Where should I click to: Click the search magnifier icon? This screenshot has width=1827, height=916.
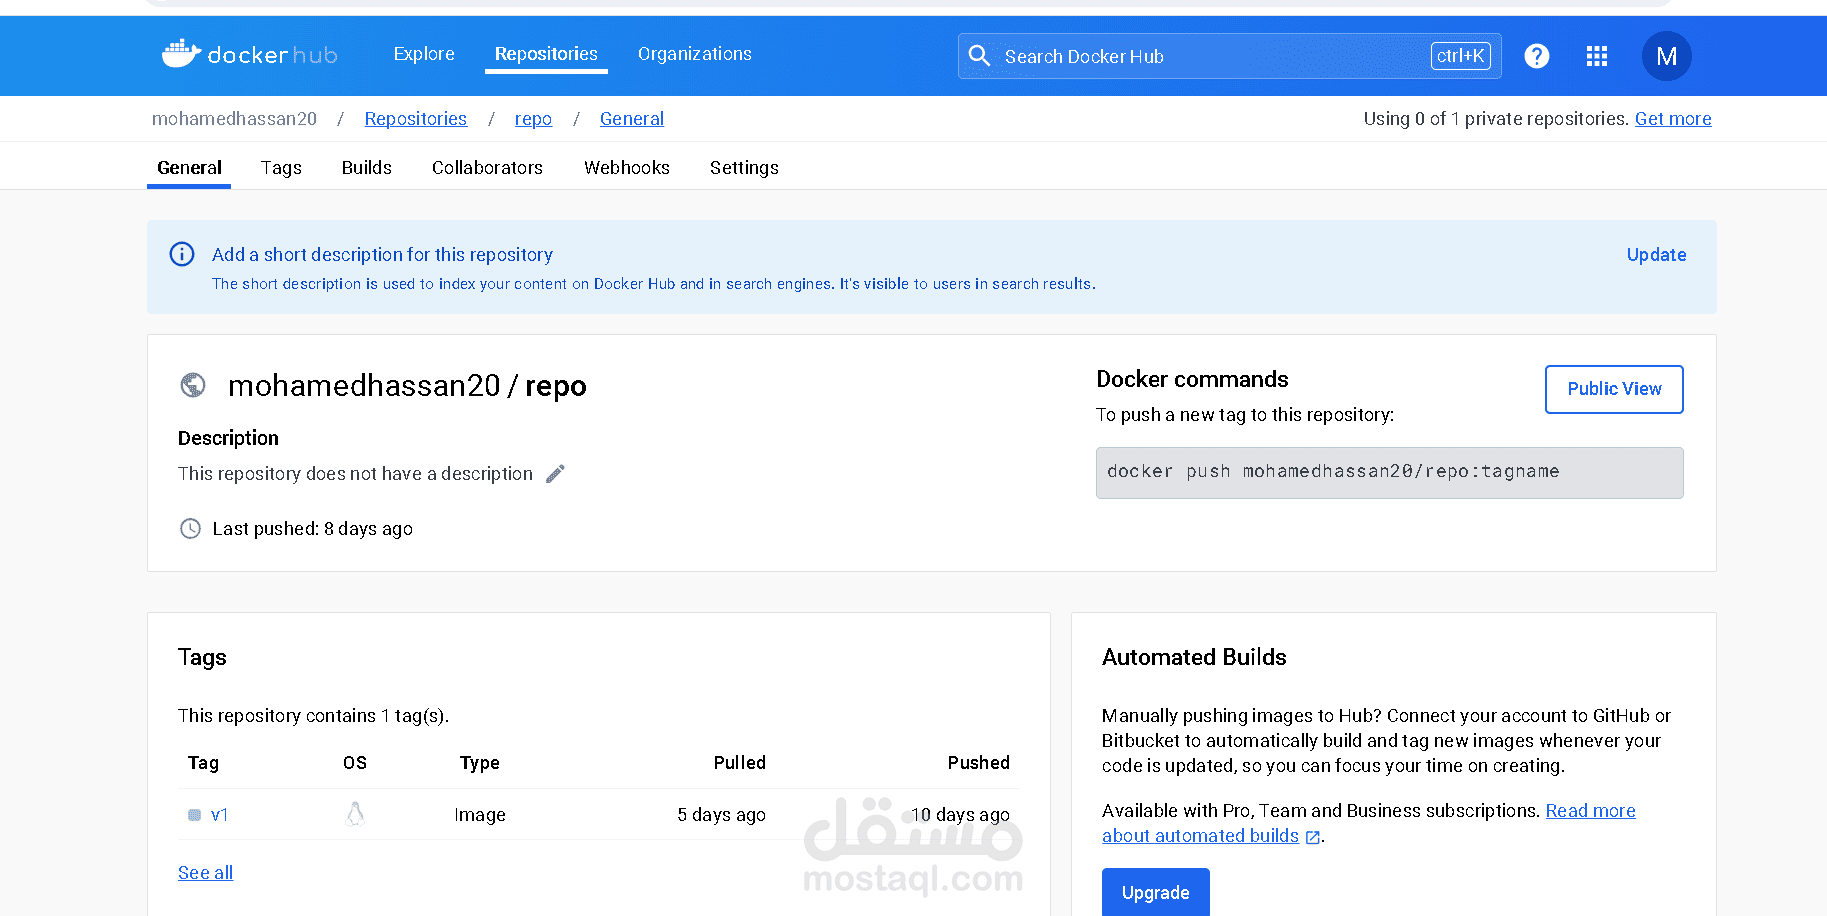[980, 56]
